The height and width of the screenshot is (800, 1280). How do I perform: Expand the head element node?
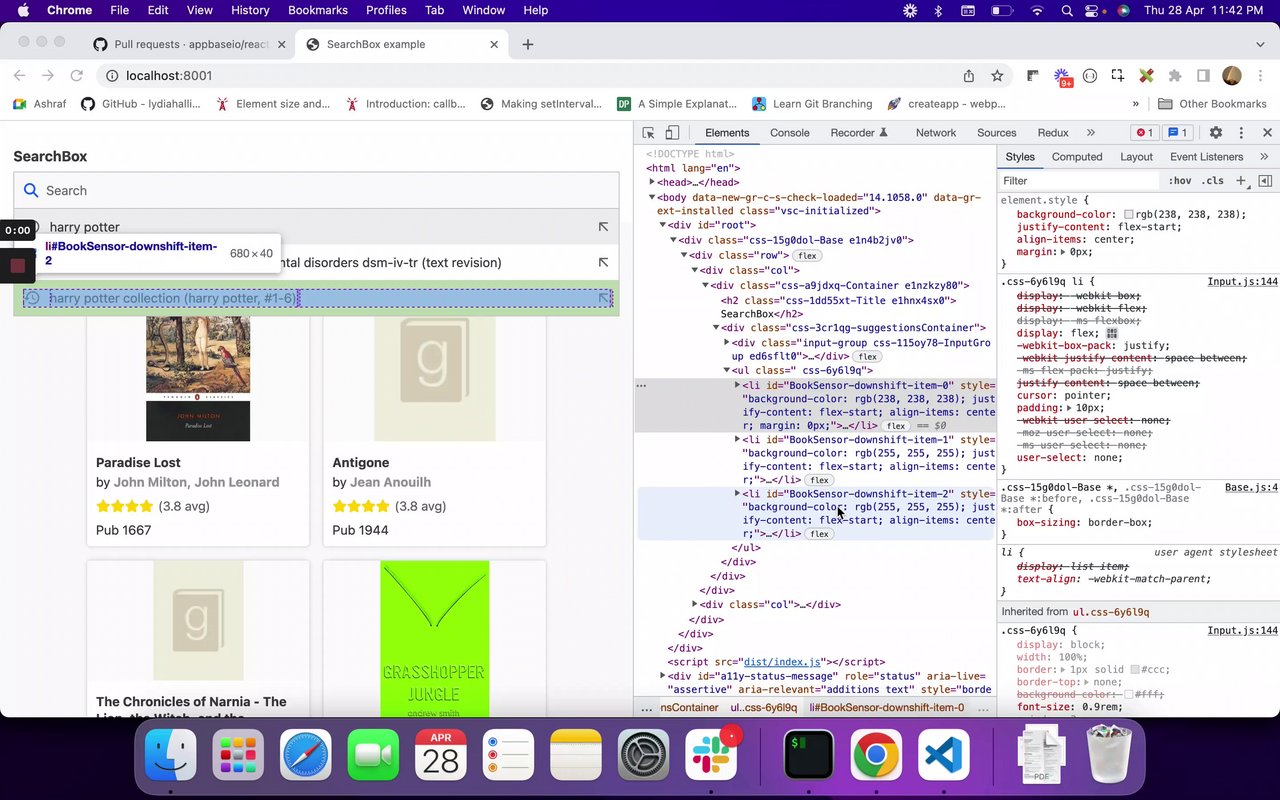coord(653,183)
